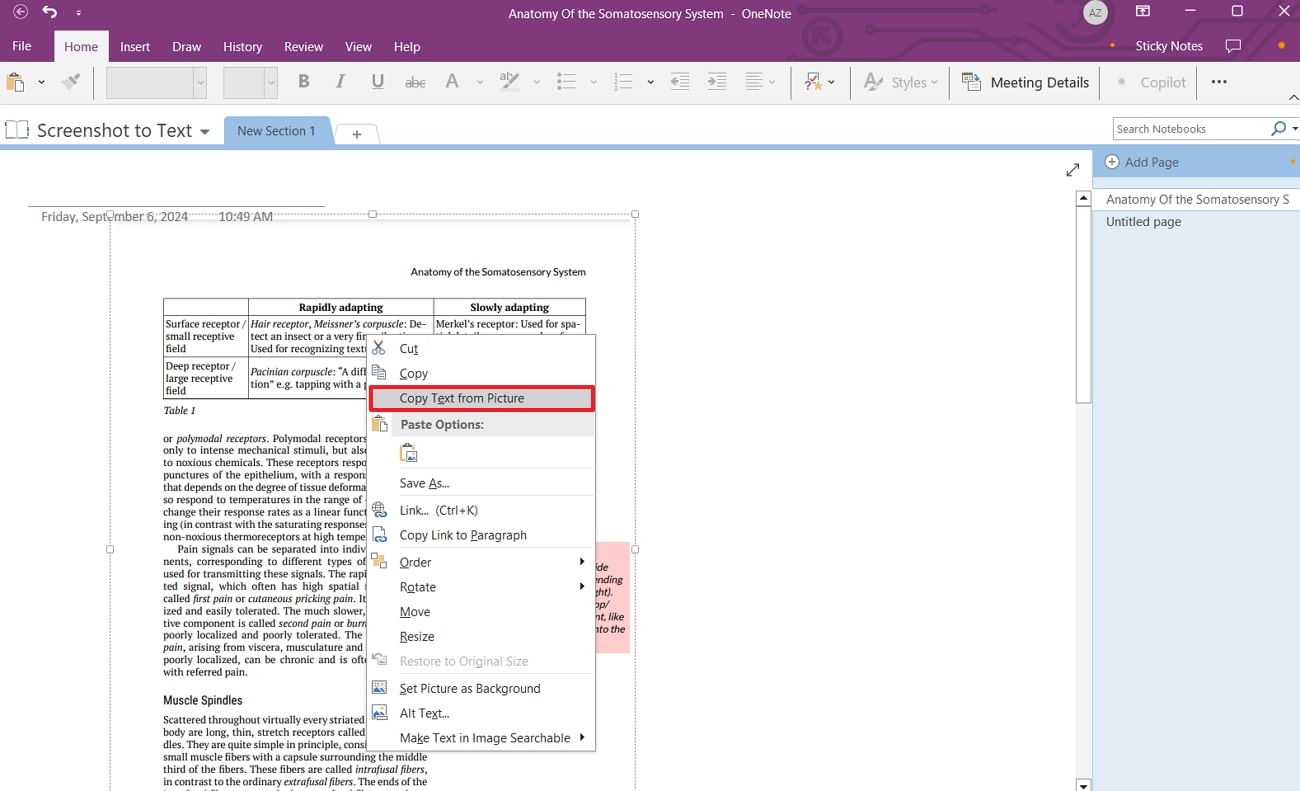Toggle Underline formatting

coord(377,82)
